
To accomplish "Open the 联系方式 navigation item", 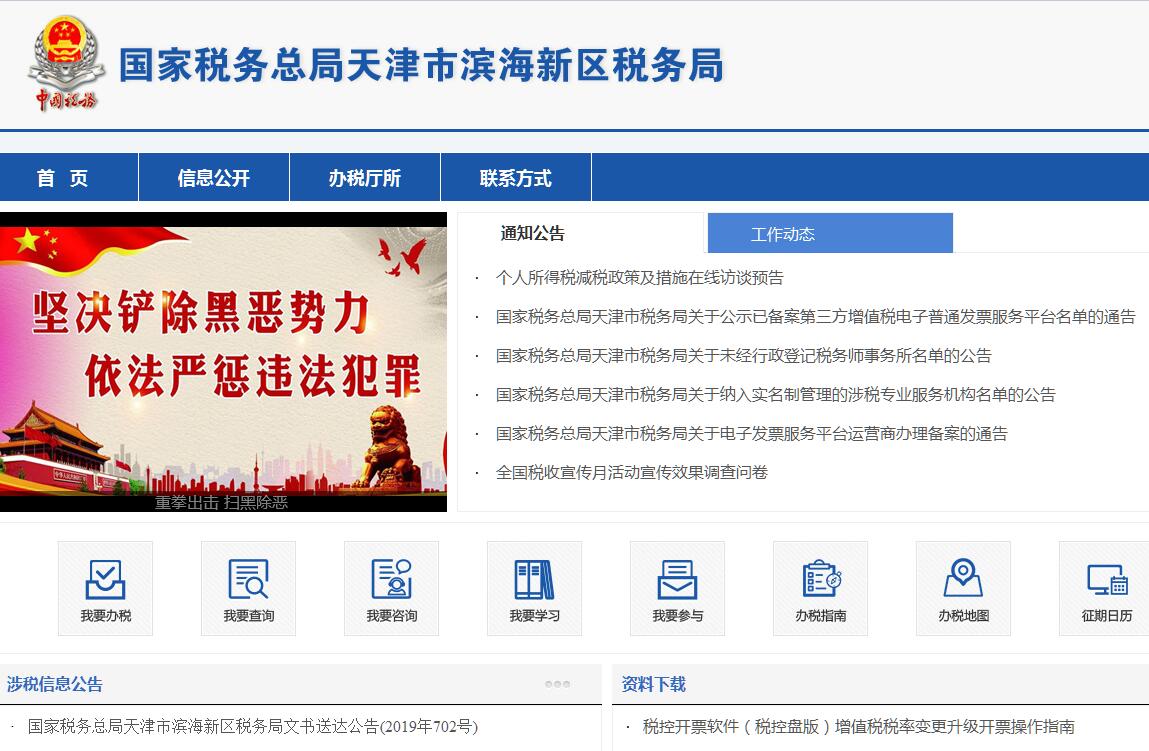I will (x=515, y=178).
